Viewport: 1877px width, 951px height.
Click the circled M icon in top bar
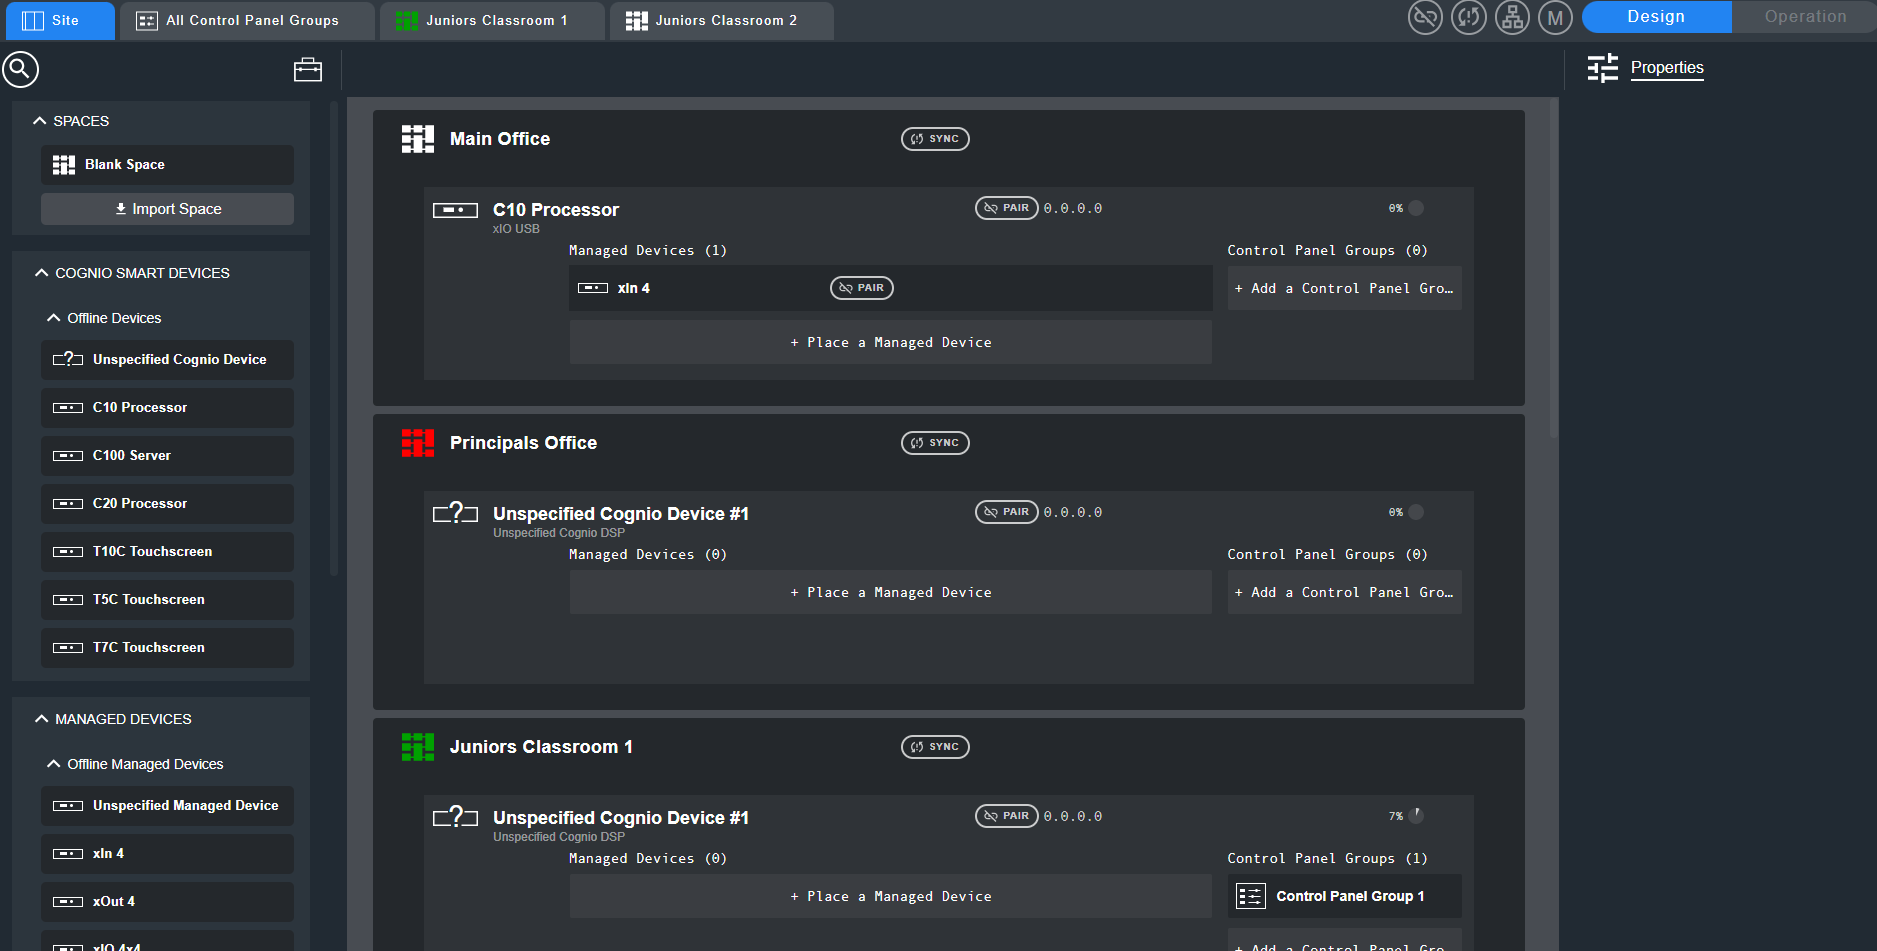[x=1555, y=17]
